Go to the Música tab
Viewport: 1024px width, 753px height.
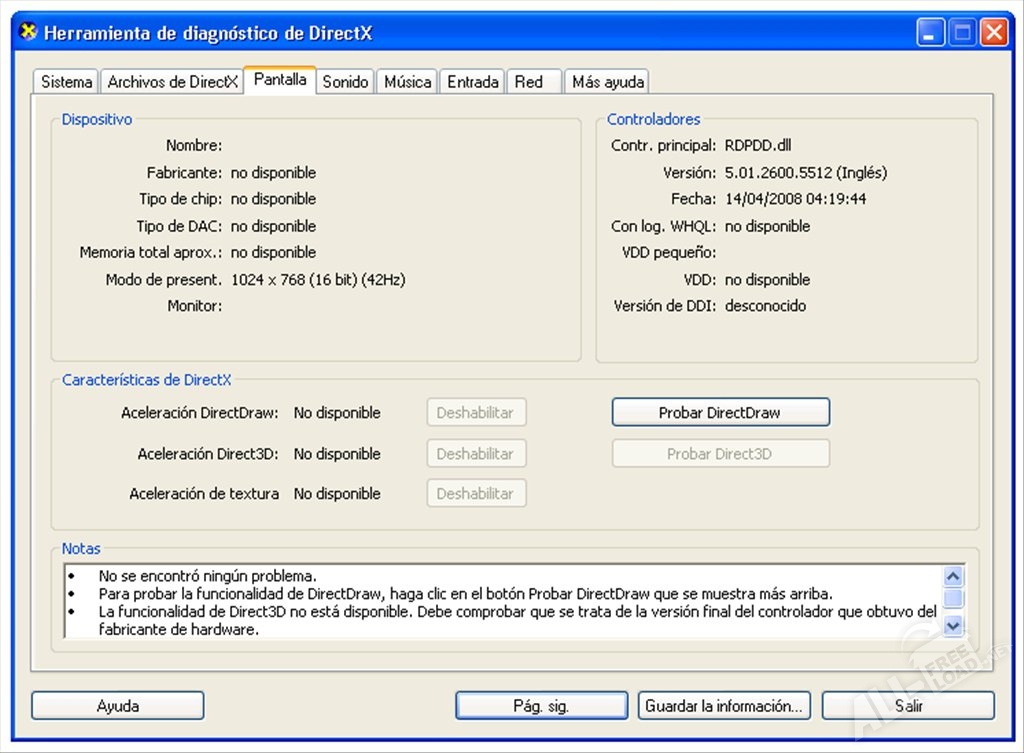point(408,82)
